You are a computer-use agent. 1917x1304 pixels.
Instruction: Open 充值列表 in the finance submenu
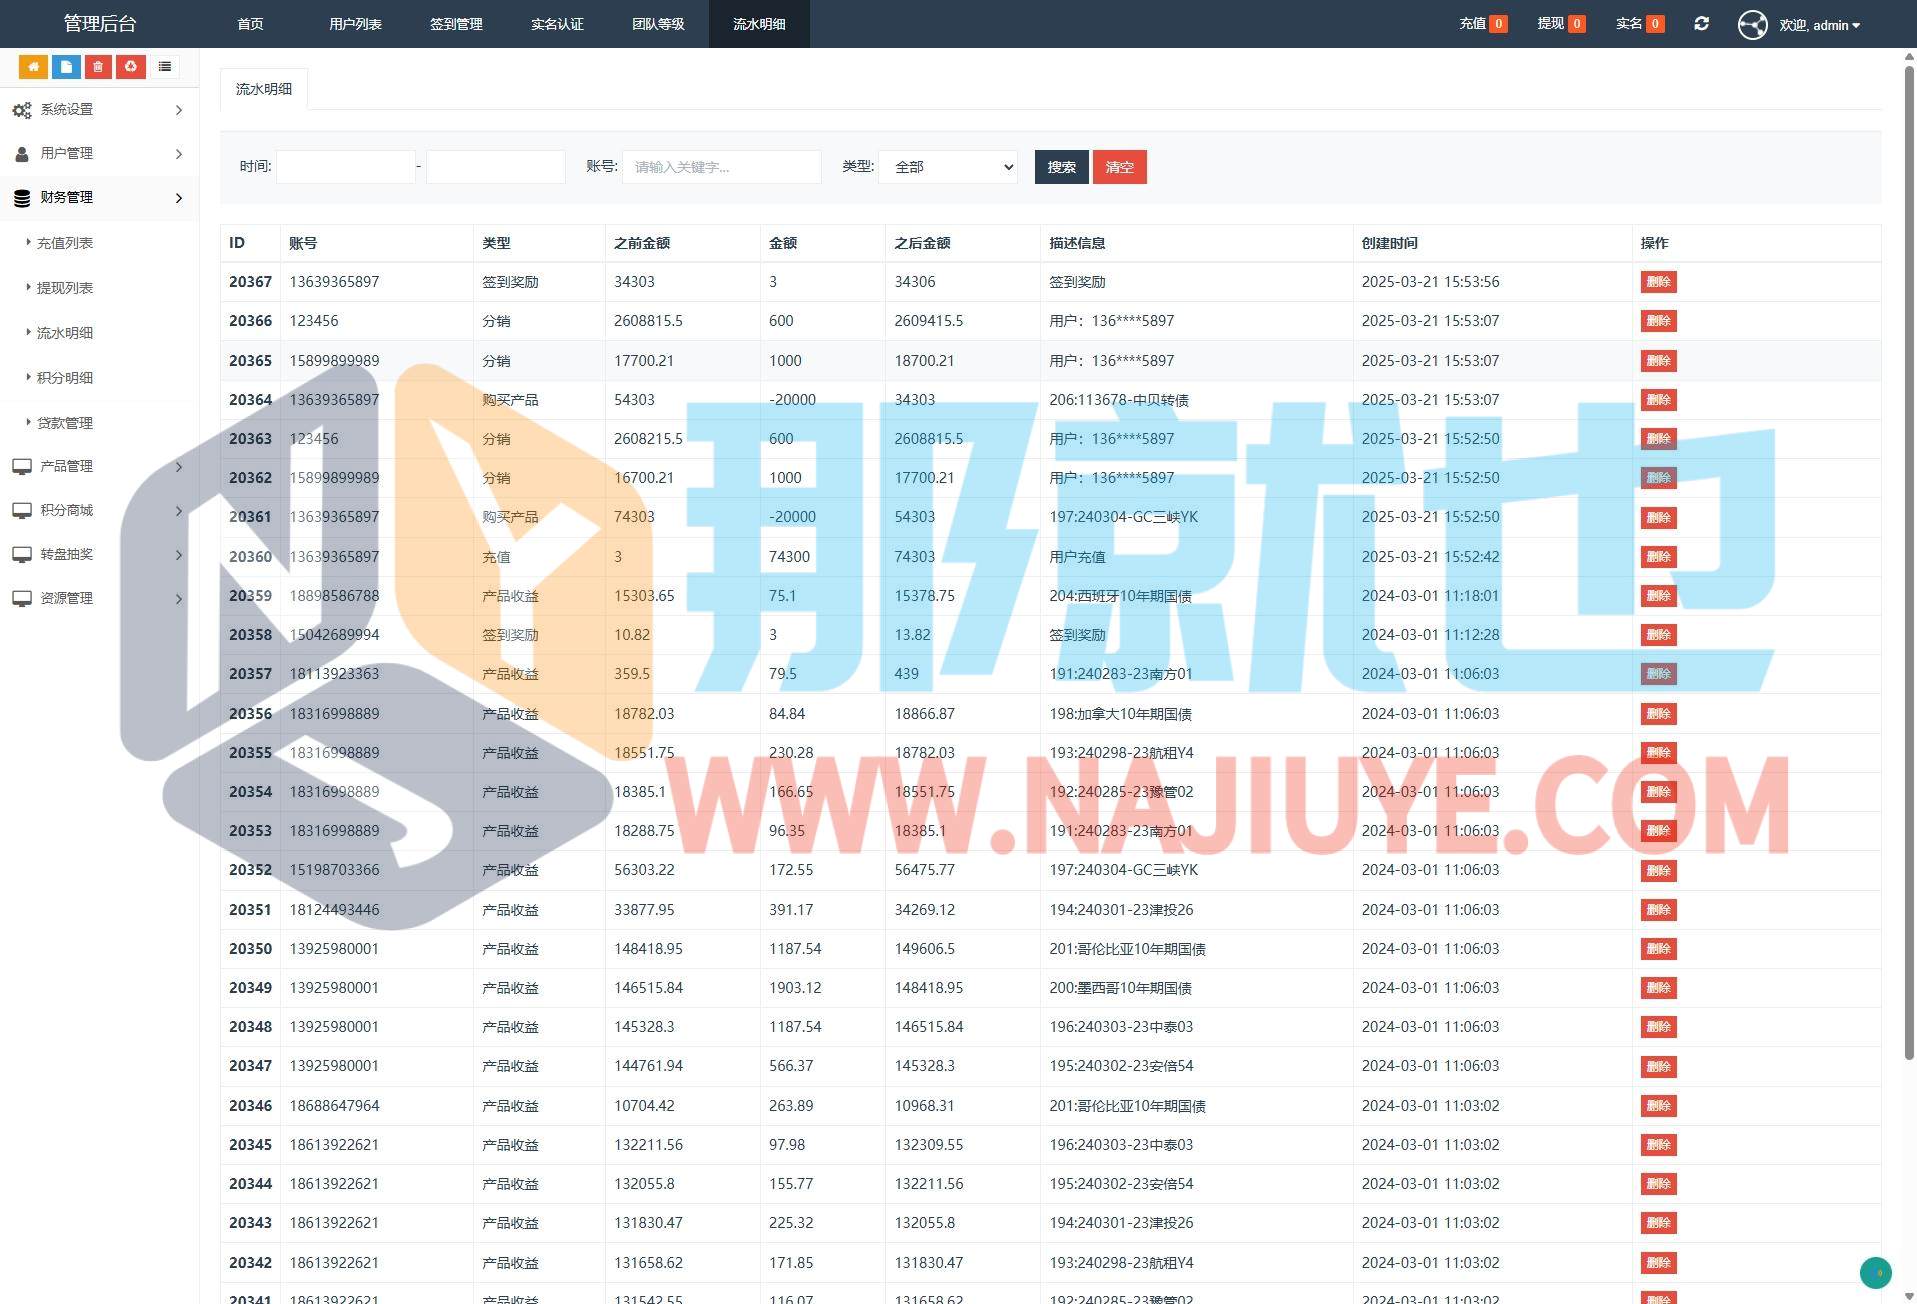[65, 243]
